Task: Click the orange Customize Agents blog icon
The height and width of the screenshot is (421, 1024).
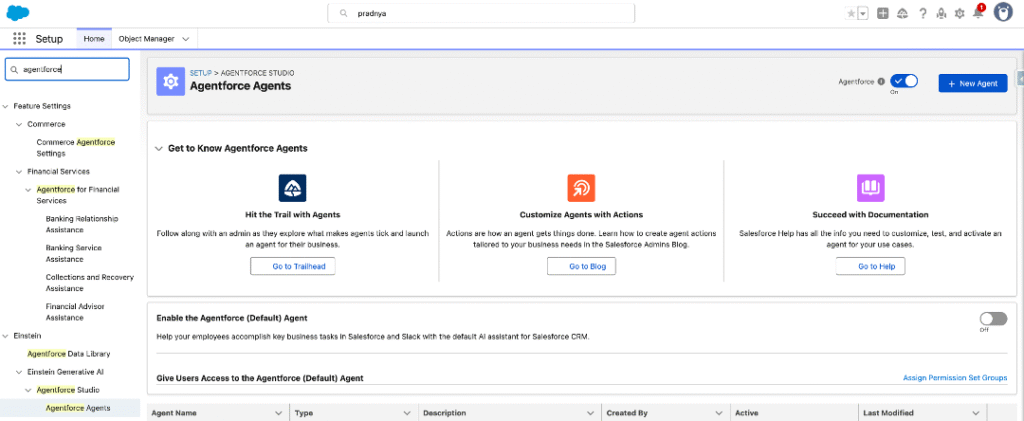Action: (581, 188)
